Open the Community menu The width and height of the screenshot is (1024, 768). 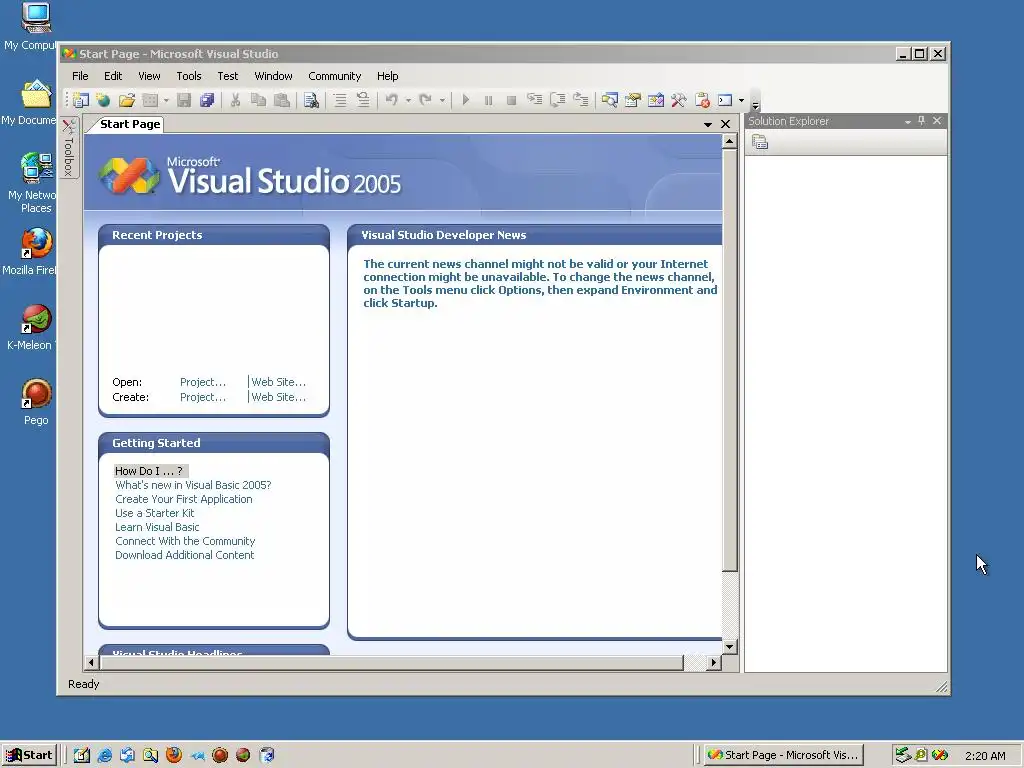point(334,76)
